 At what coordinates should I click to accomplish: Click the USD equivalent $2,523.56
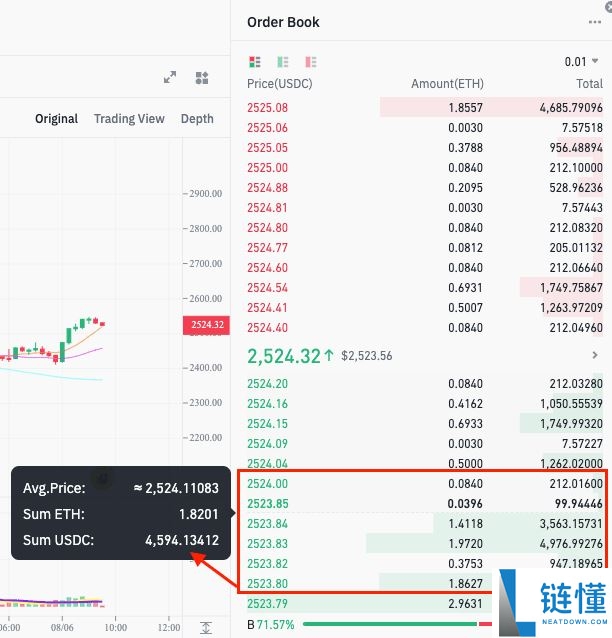(x=367, y=356)
